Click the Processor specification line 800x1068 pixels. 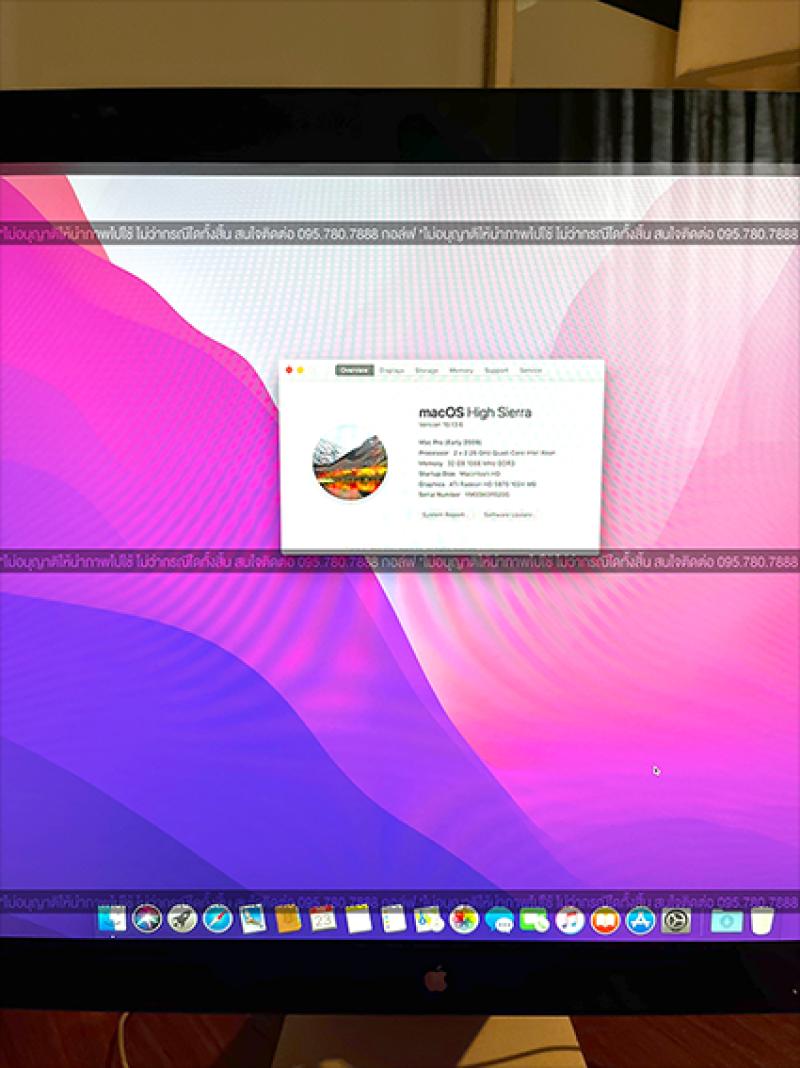pyautogui.click(x=487, y=453)
